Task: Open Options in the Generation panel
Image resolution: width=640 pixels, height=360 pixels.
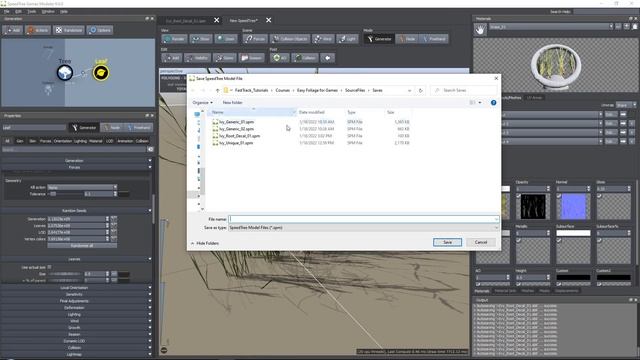Action: 100,30
